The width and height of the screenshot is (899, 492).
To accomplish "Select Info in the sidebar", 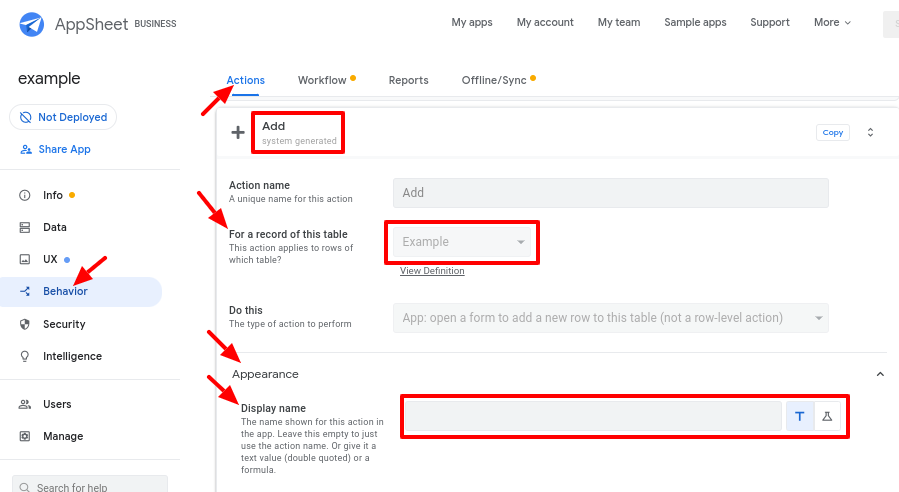I will 53,196.
